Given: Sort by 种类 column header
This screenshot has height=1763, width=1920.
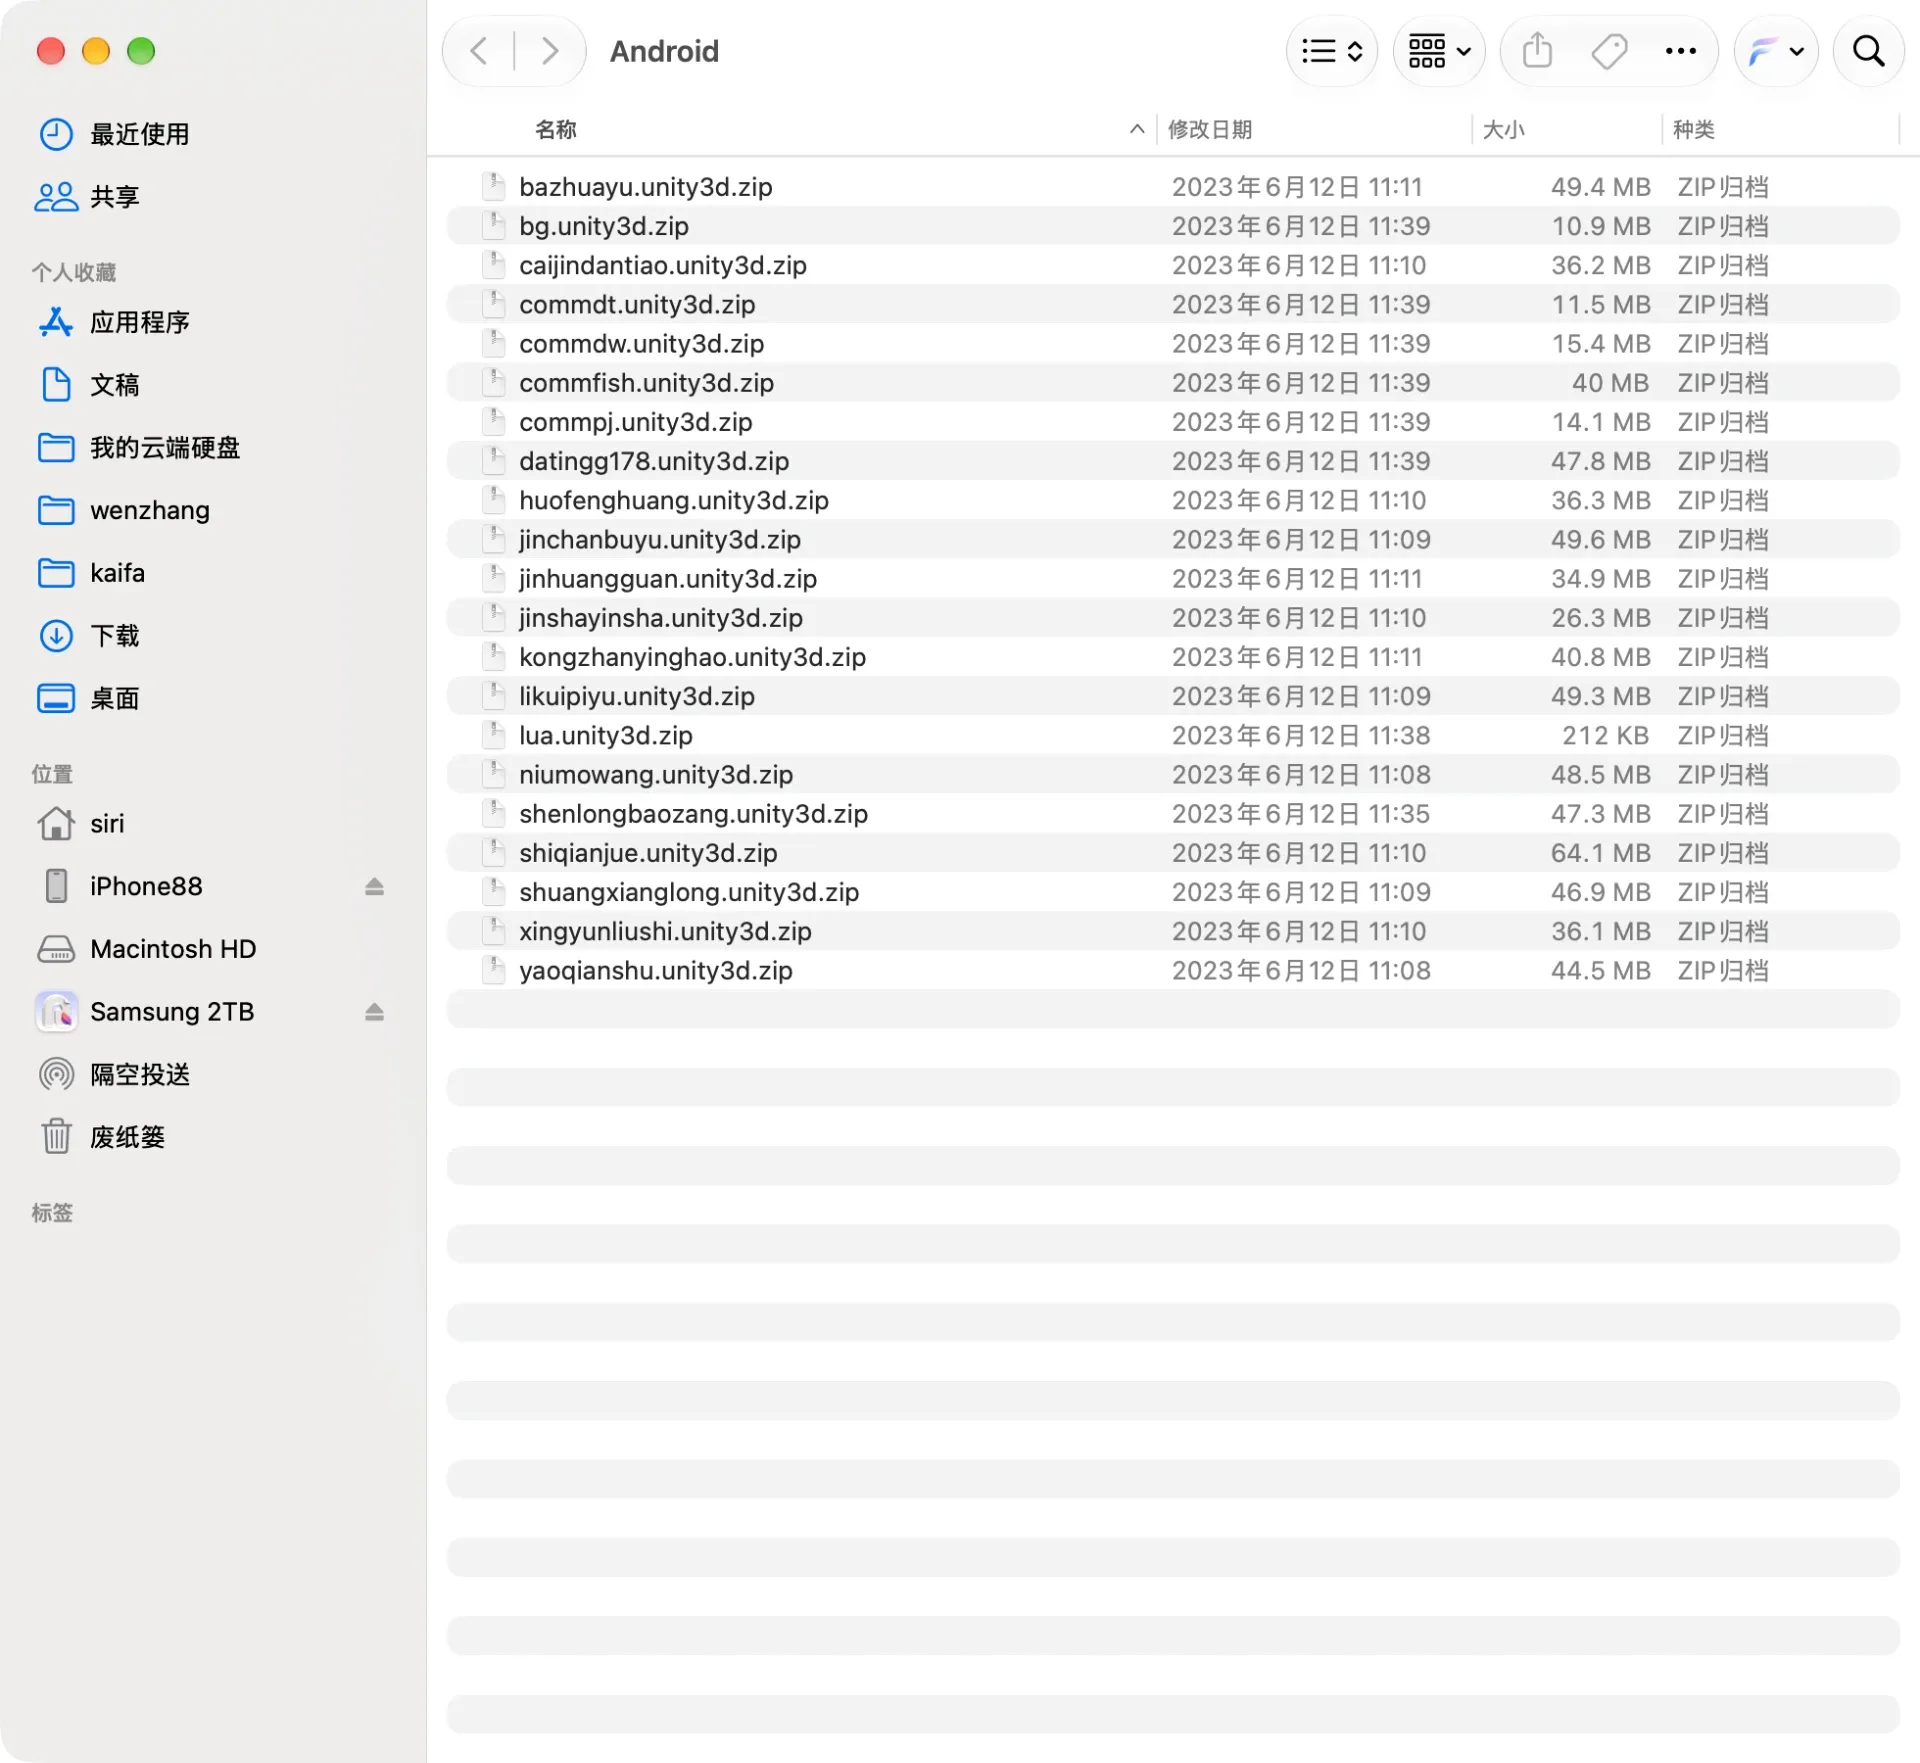Looking at the screenshot, I should coord(1694,130).
